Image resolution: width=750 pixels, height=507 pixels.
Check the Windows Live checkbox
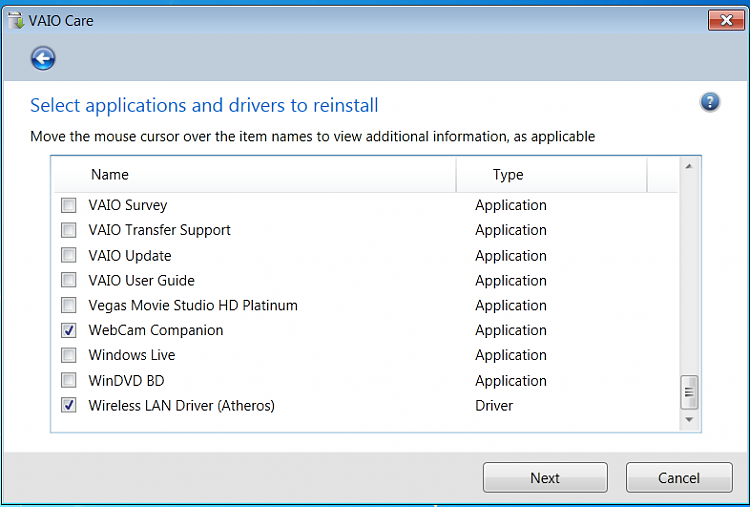(x=68, y=355)
